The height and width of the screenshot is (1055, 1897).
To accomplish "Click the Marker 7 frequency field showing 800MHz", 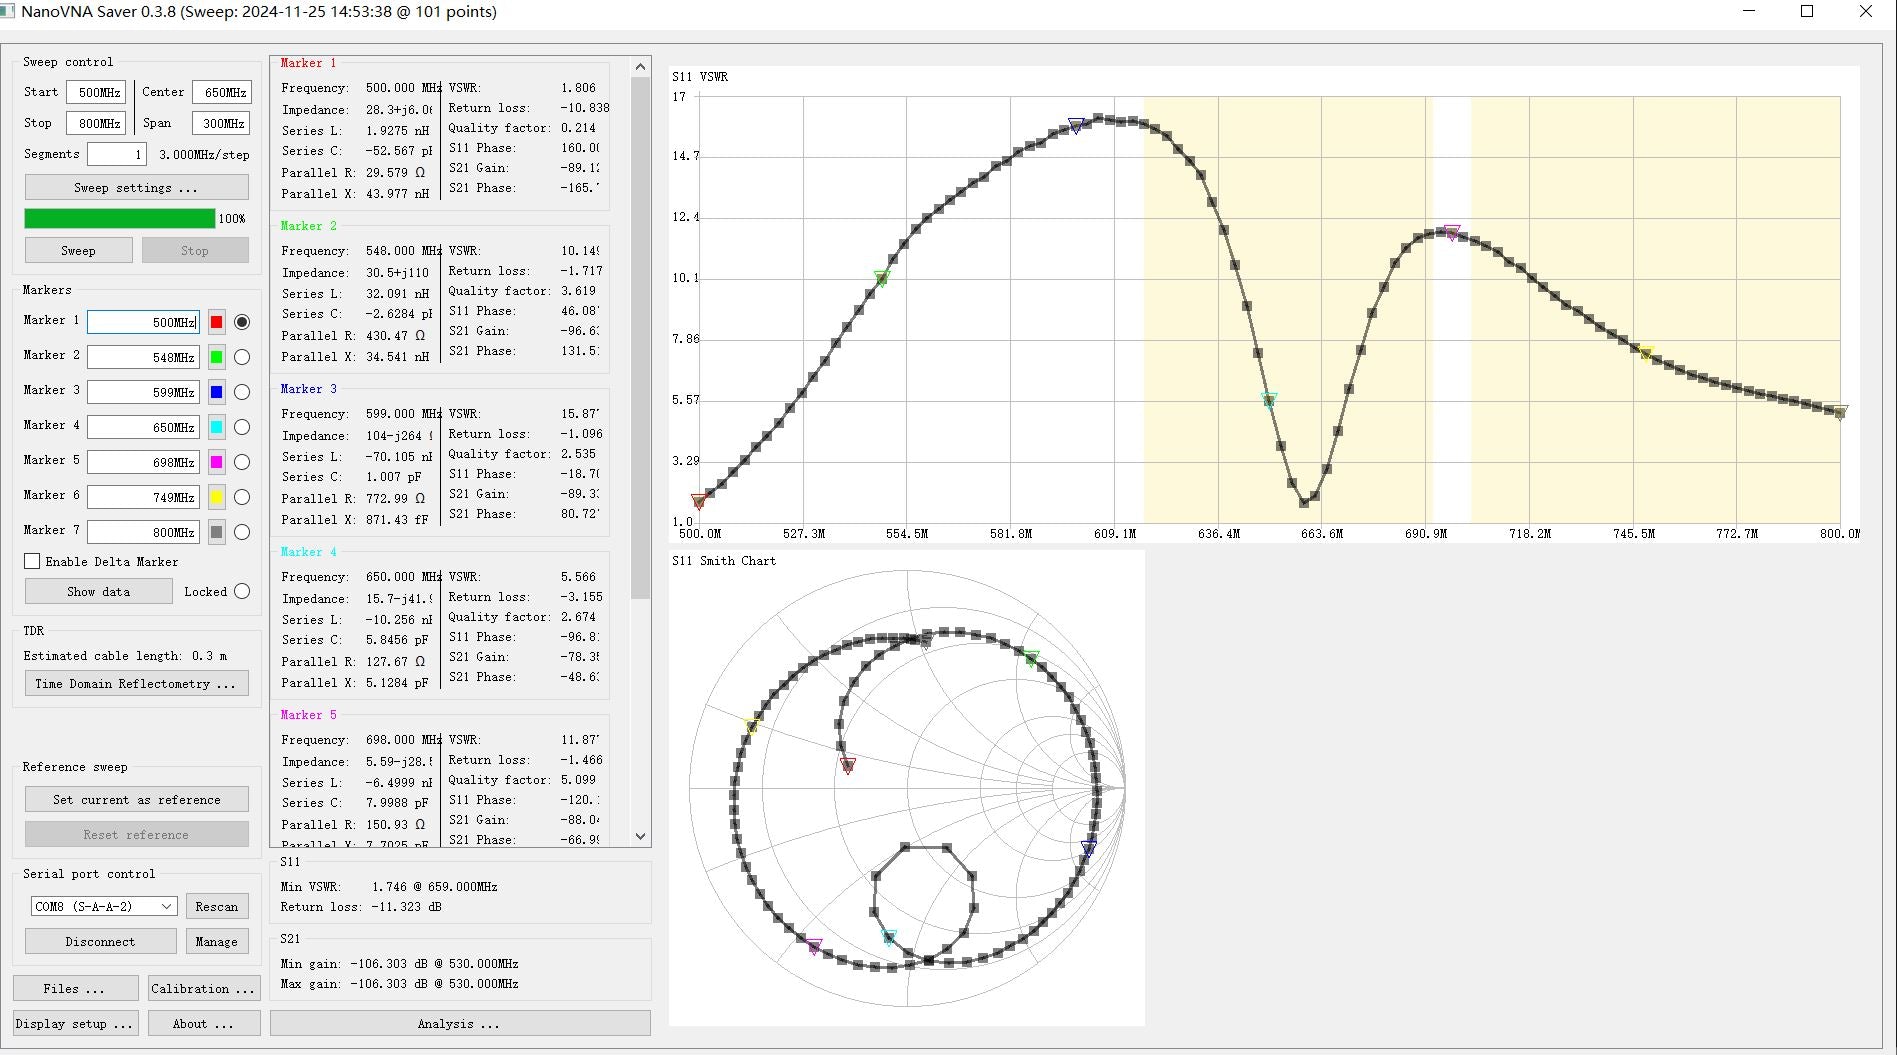I will tap(143, 532).
